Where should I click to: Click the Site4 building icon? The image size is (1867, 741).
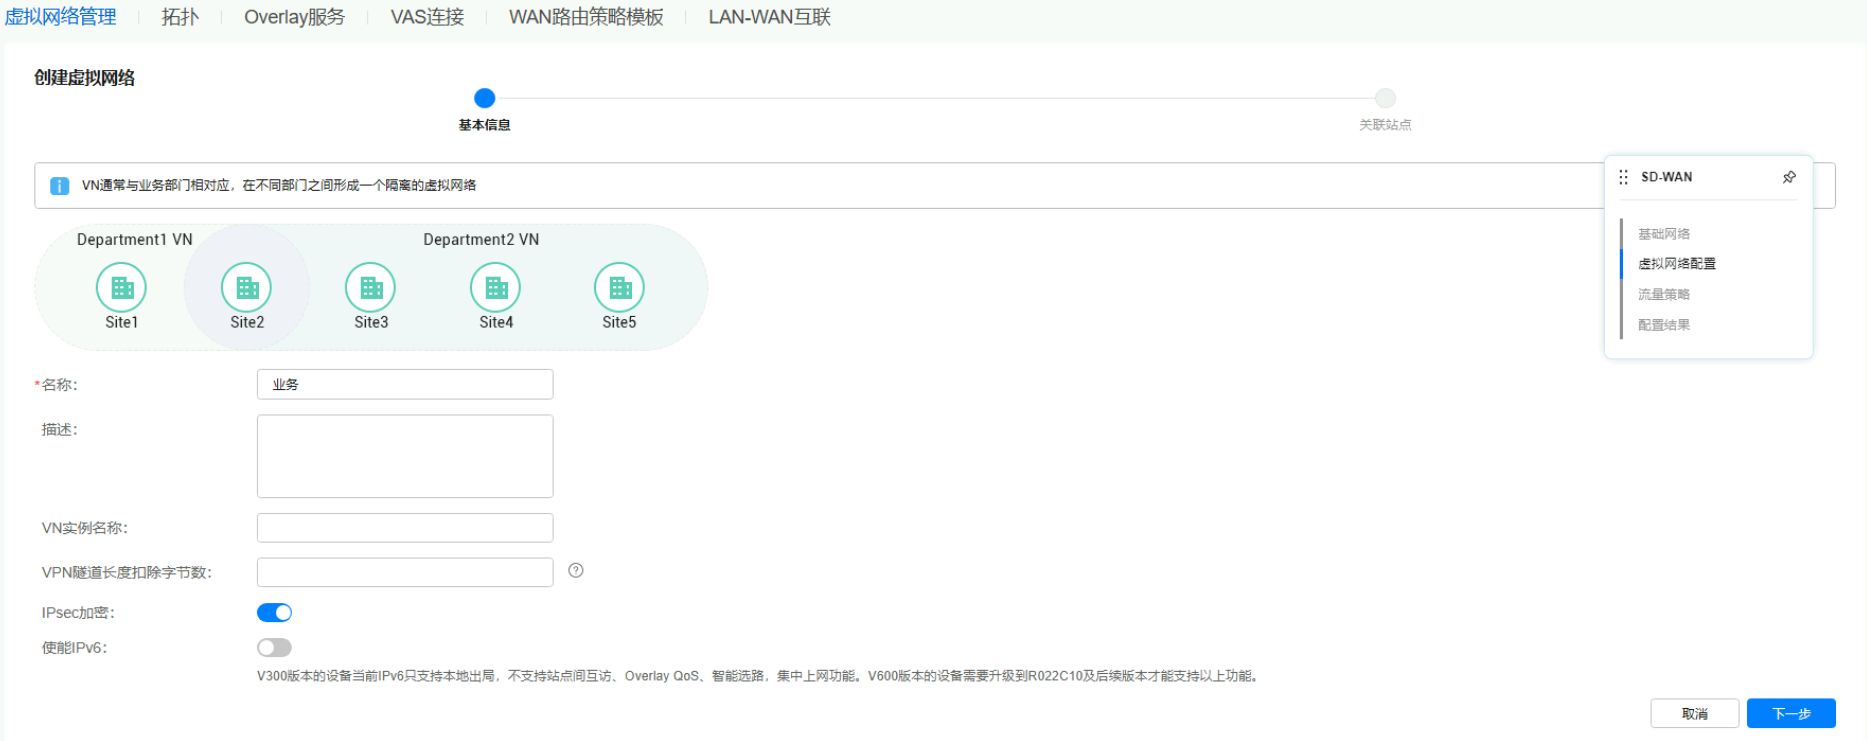point(495,288)
